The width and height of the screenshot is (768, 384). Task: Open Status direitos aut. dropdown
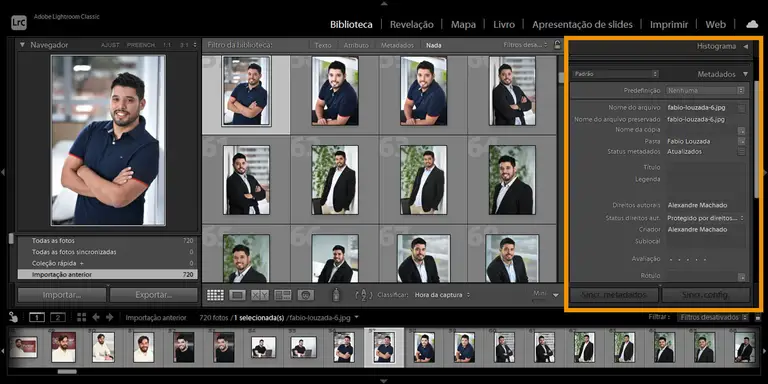(706, 218)
